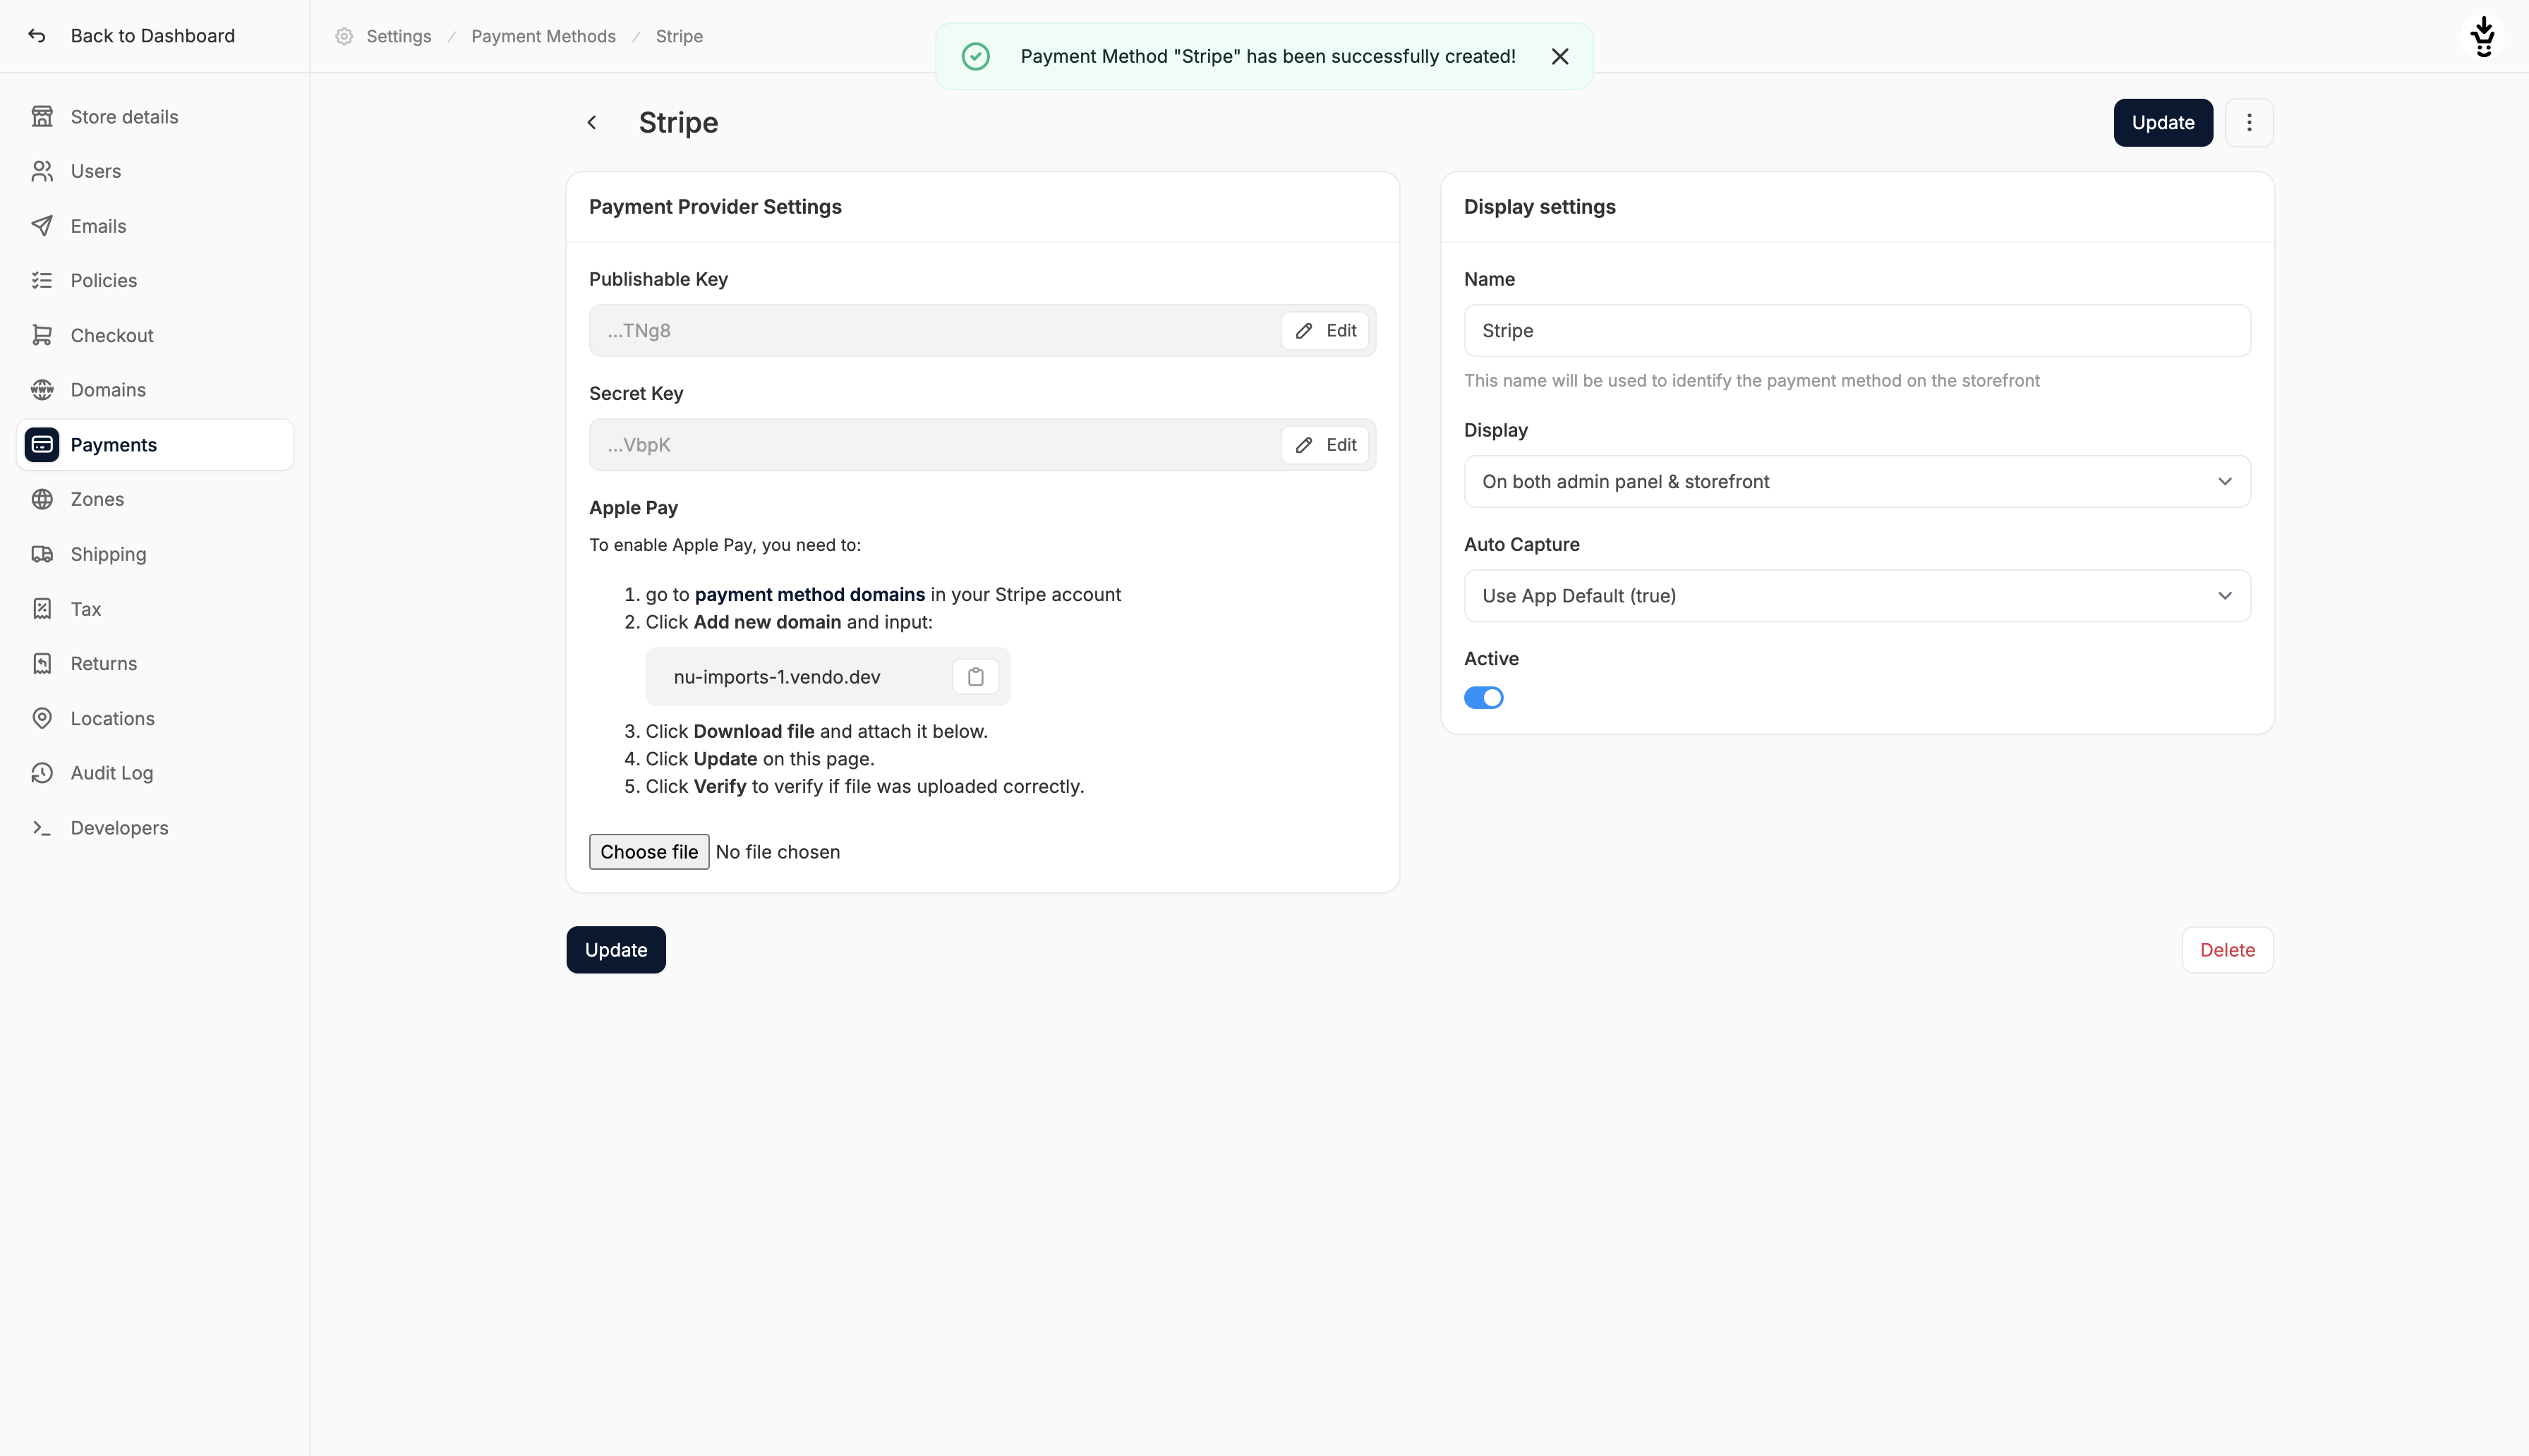This screenshot has width=2529, height=1456.
Task: Open Tax in sidebar
Action: (x=155, y=609)
